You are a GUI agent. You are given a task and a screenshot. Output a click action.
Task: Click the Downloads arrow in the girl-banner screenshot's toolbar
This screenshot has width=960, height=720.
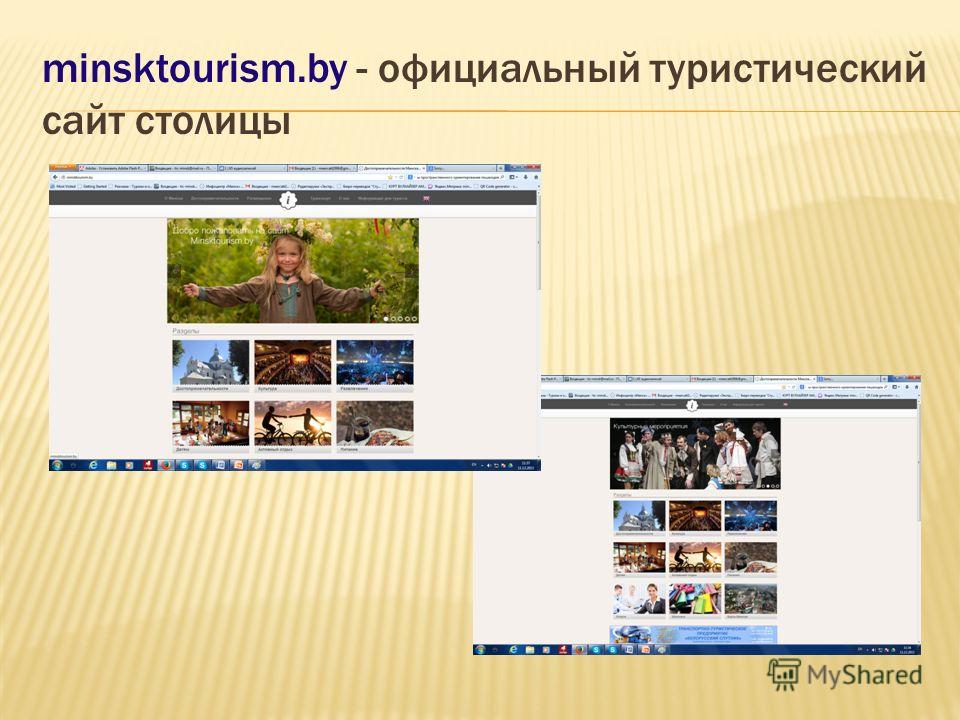(x=525, y=177)
